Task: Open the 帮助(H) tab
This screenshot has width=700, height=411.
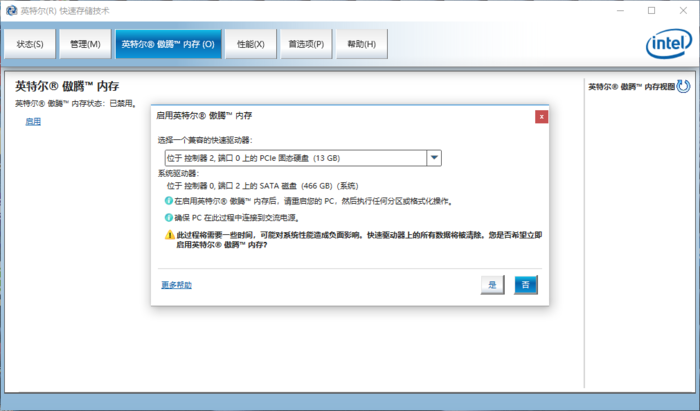Action: tap(362, 44)
